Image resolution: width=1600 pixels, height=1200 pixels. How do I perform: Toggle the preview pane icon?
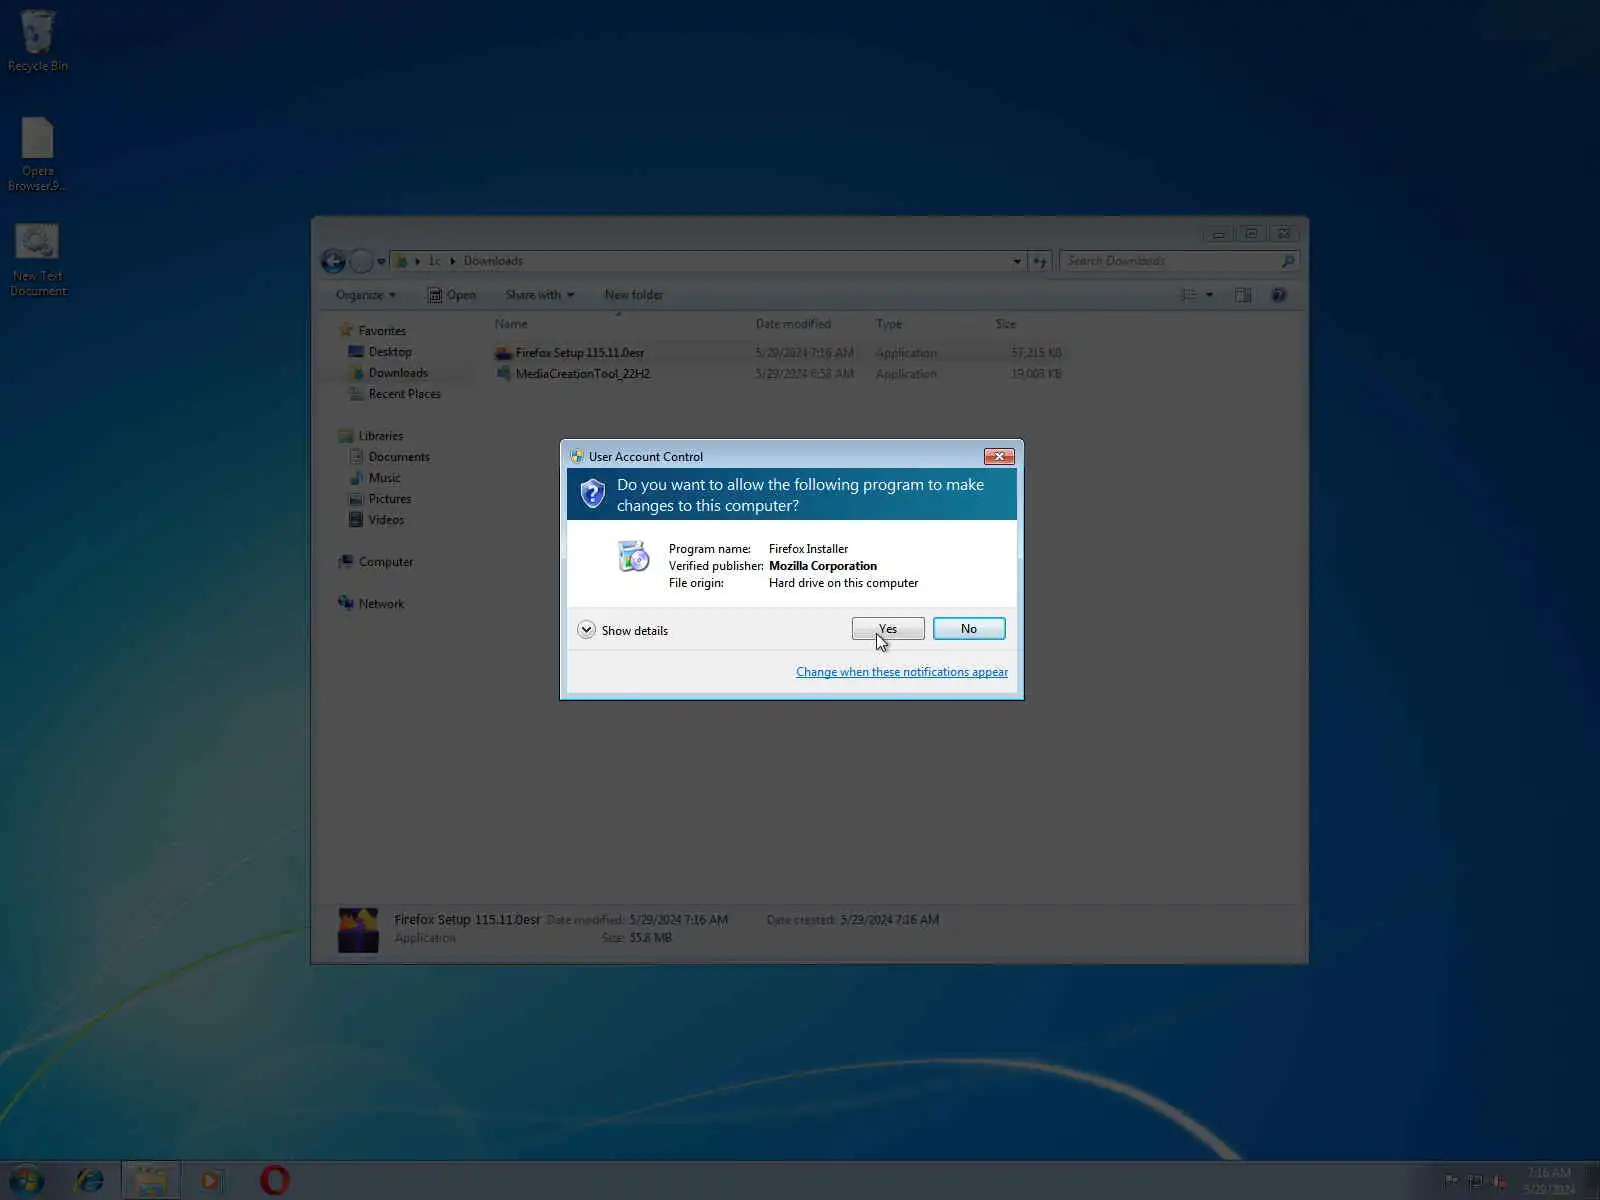tap(1243, 295)
